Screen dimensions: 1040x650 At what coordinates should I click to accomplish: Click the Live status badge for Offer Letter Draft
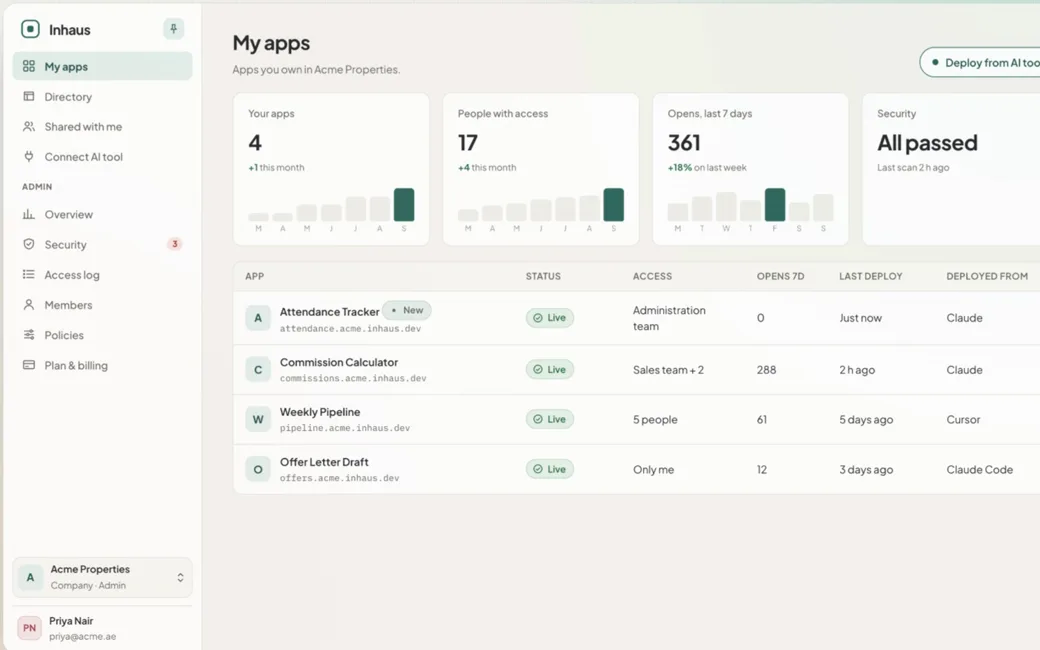(550, 469)
